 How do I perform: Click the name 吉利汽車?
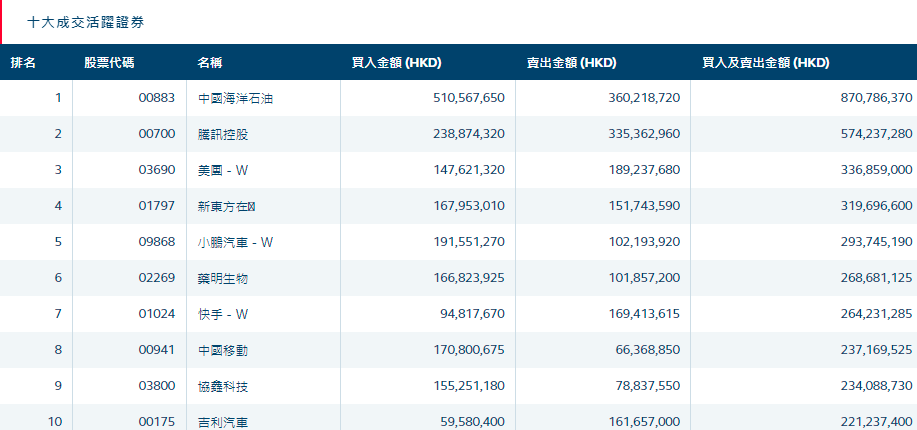pos(223,422)
